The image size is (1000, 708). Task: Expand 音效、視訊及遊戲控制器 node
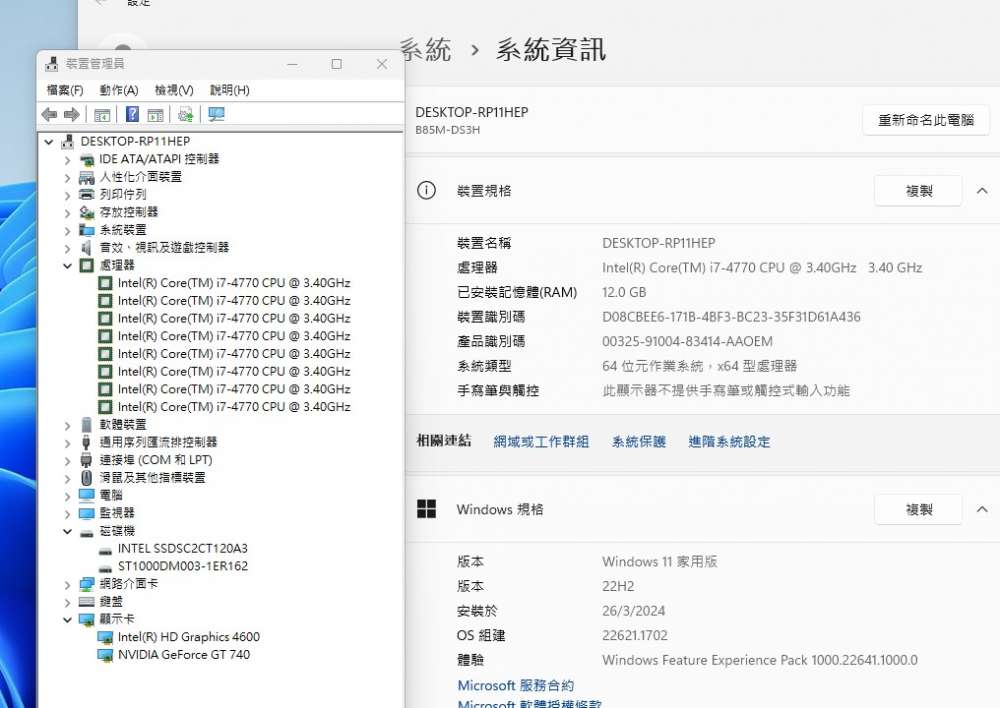tap(68, 248)
